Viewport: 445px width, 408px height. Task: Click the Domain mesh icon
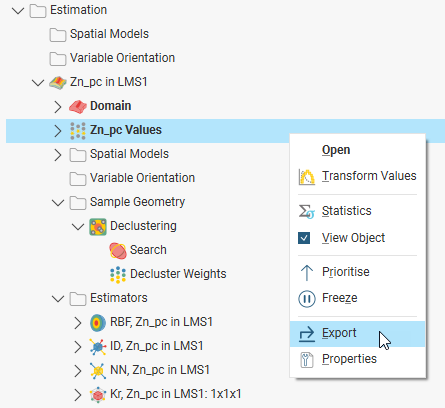78,106
